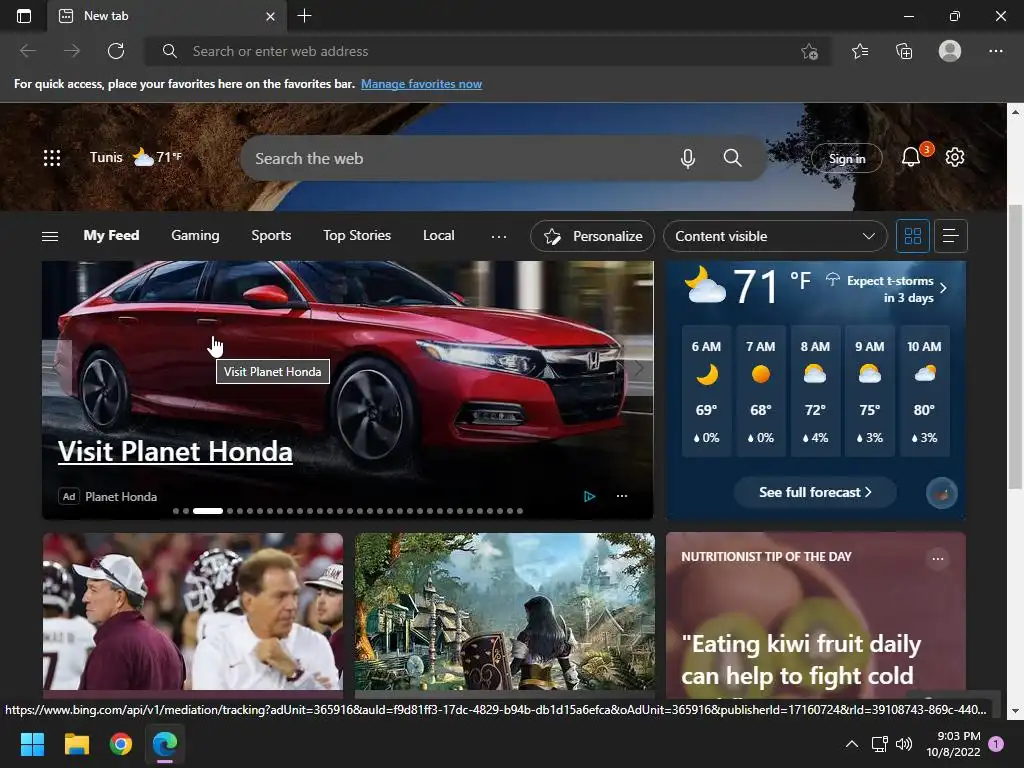Viewport: 1024px width, 768px height.
Task: Focus the browser address bar field
Action: point(487,51)
